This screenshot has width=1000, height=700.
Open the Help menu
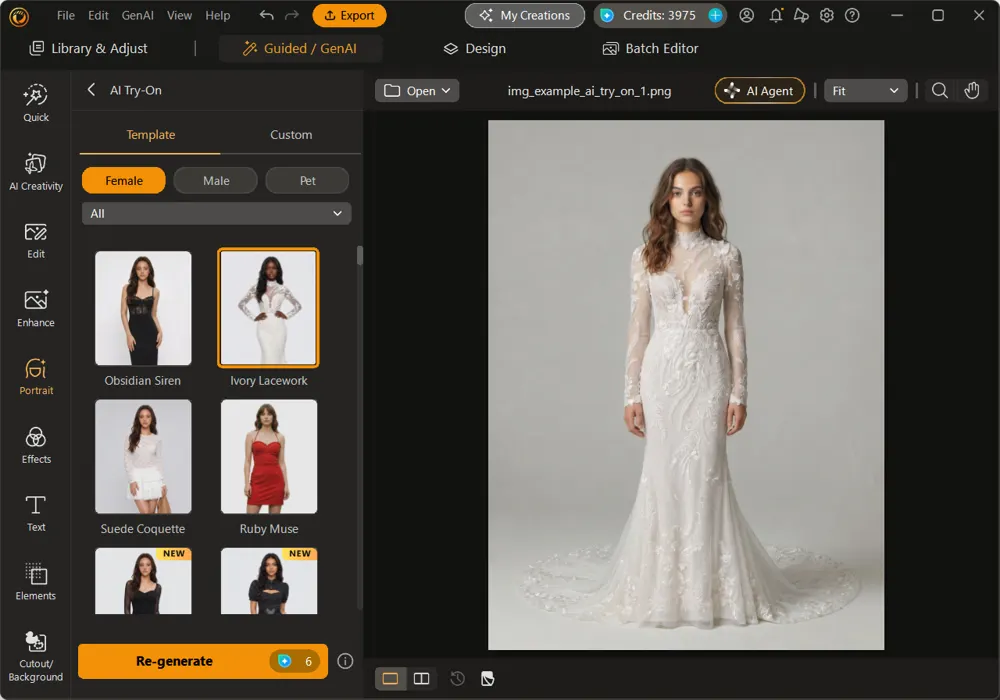pos(217,15)
